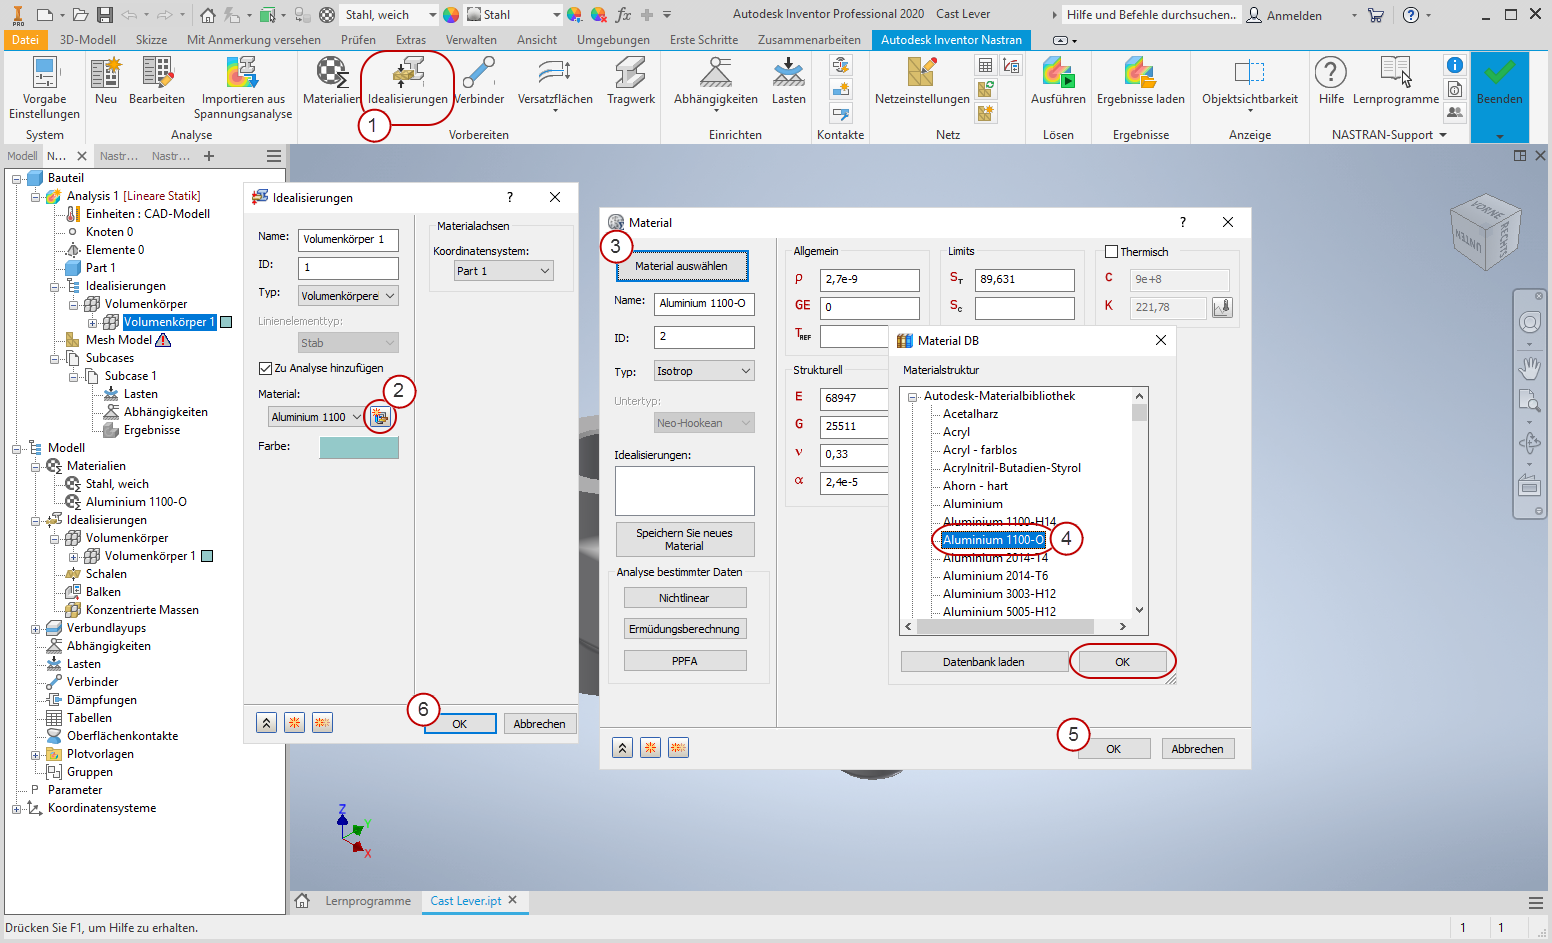Open the Aluminium 1100 material dropdown
Screen dimensions: 1552x943
tap(316, 417)
